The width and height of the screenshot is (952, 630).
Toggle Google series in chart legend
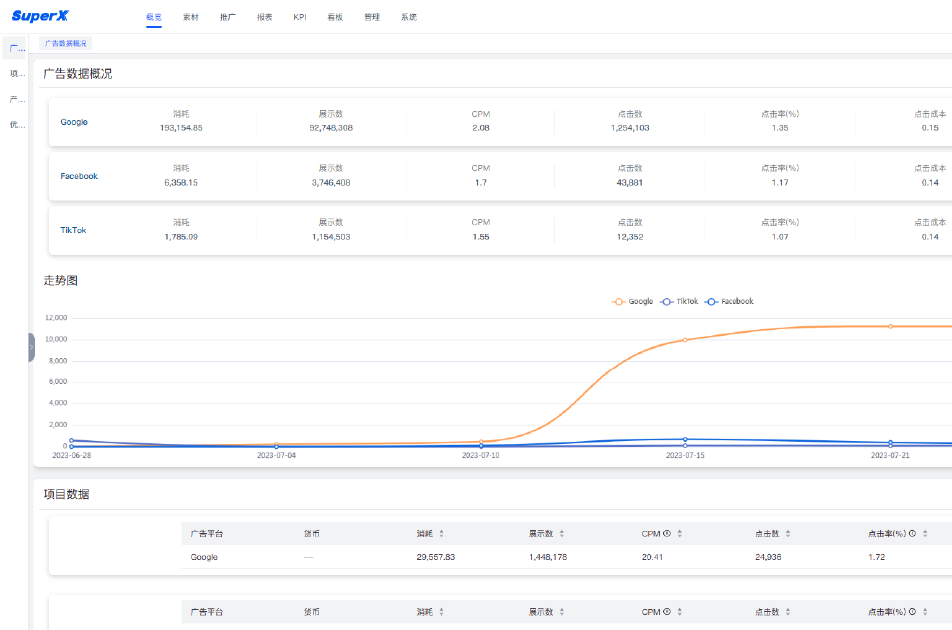633,301
